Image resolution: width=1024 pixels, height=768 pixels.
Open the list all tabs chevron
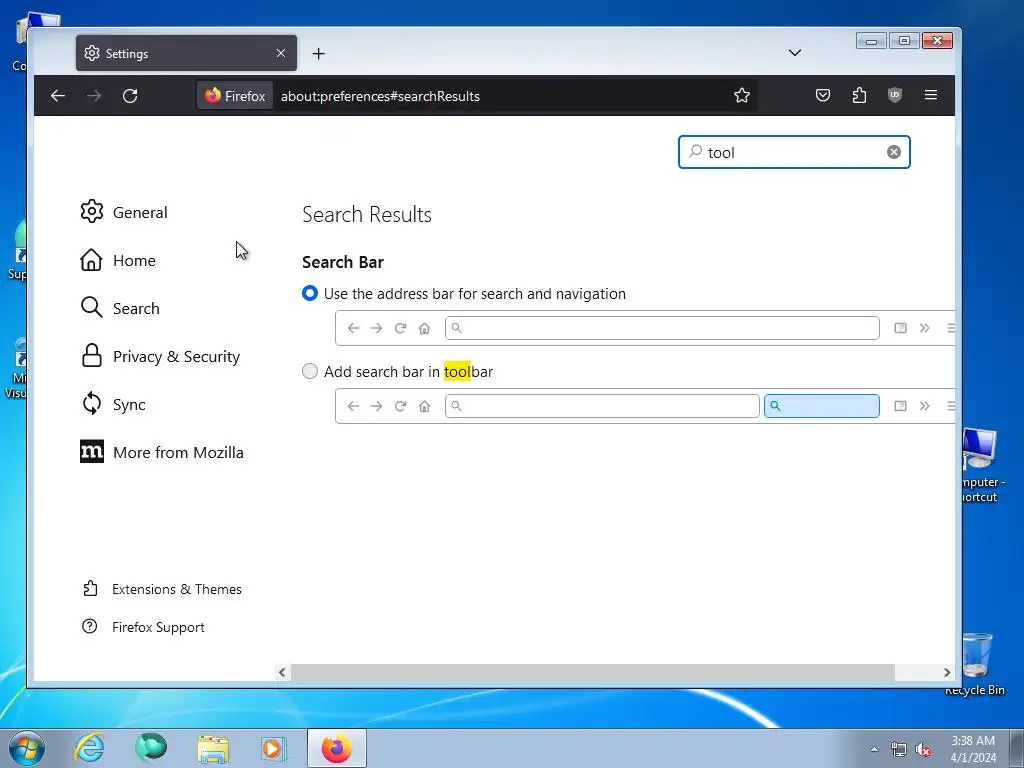[x=795, y=53]
